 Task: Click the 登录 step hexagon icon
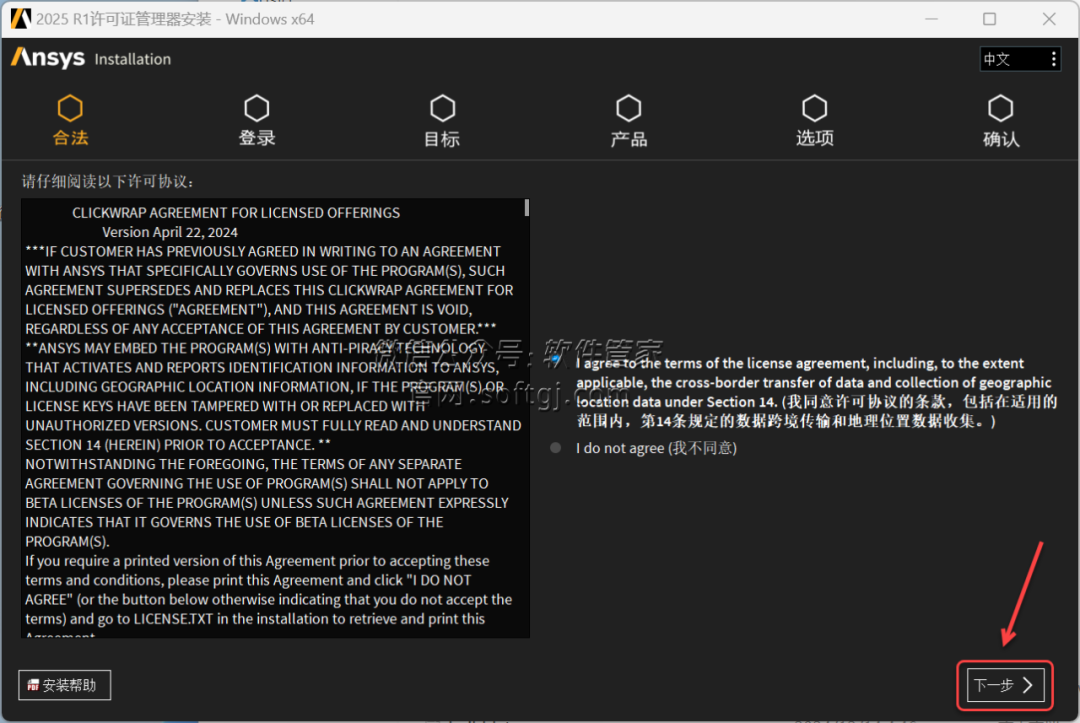pyautogui.click(x=256, y=108)
